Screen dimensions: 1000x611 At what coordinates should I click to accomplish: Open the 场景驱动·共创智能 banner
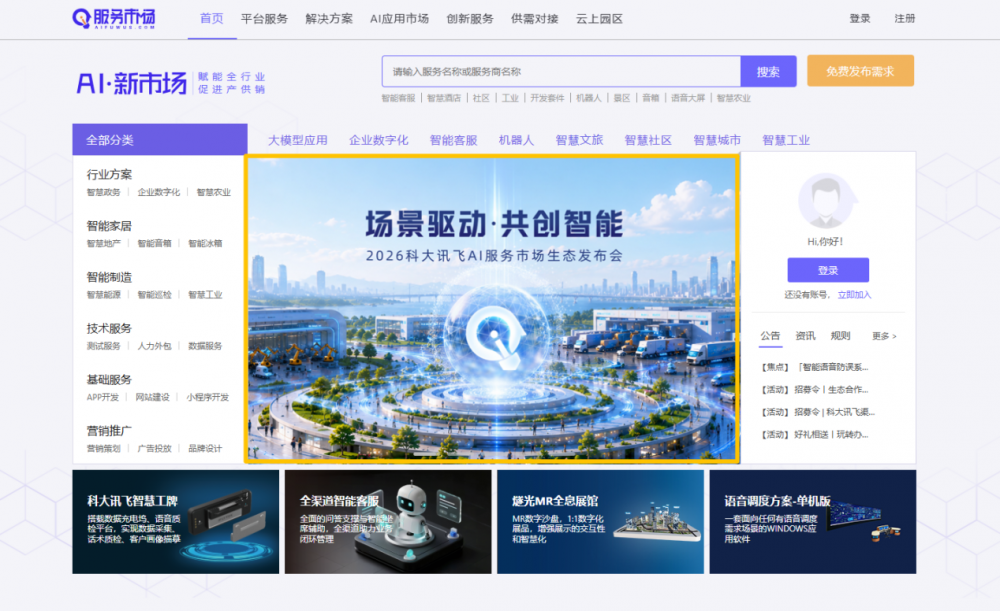pyautogui.click(x=492, y=308)
